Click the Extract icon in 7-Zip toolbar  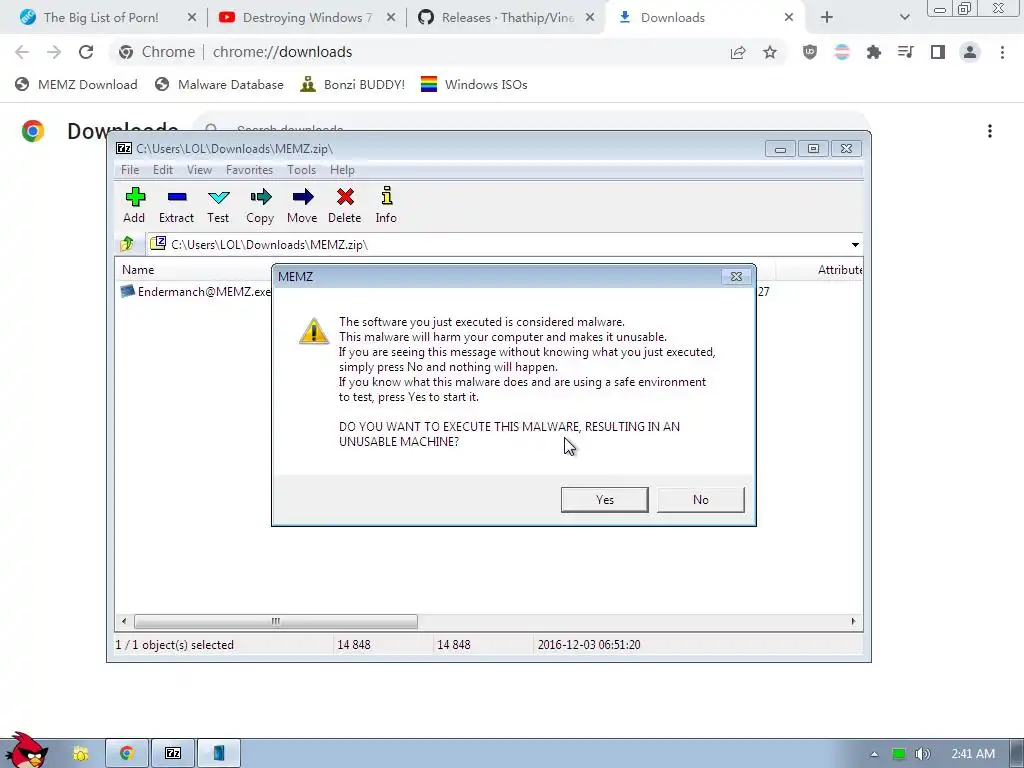[x=176, y=205]
